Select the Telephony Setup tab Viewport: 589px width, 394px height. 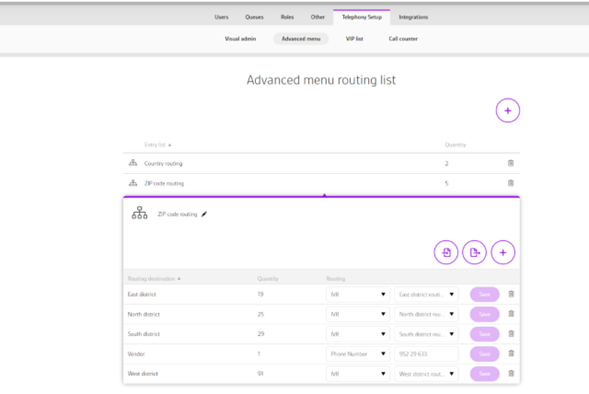pyautogui.click(x=362, y=17)
